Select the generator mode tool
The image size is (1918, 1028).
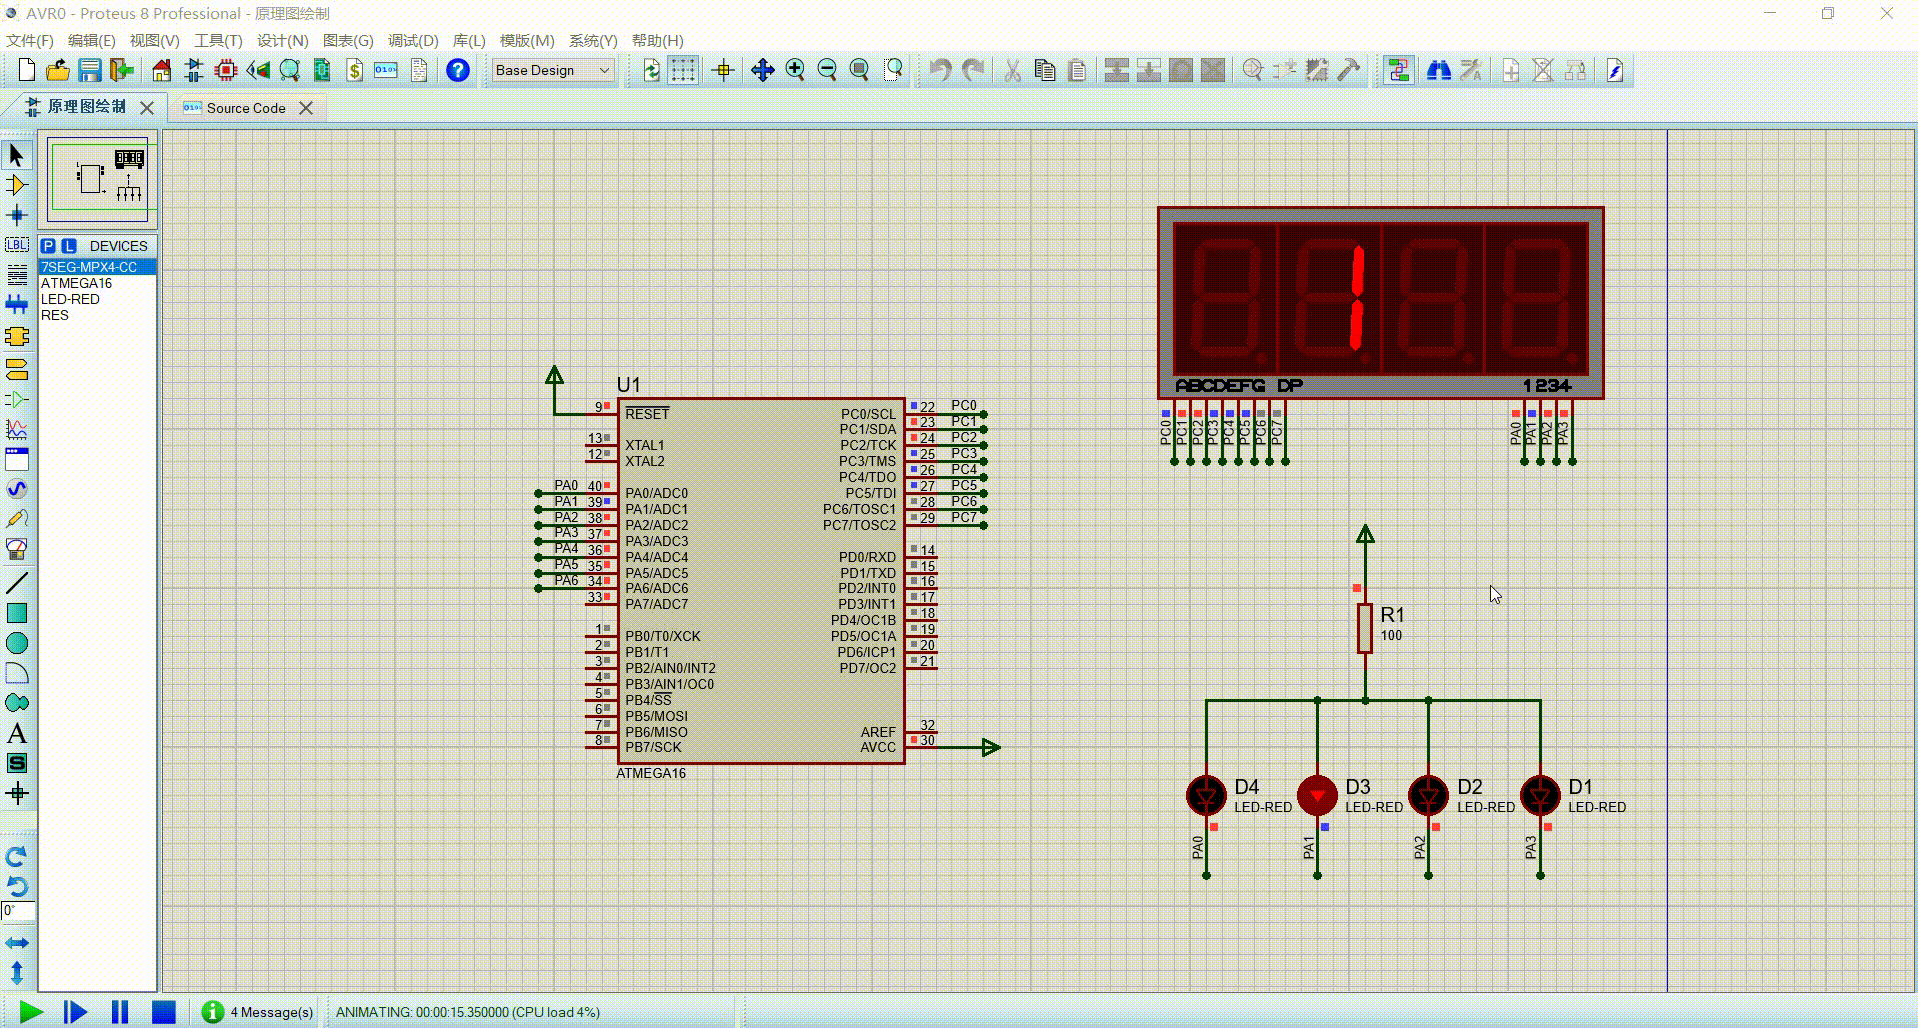(17, 489)
